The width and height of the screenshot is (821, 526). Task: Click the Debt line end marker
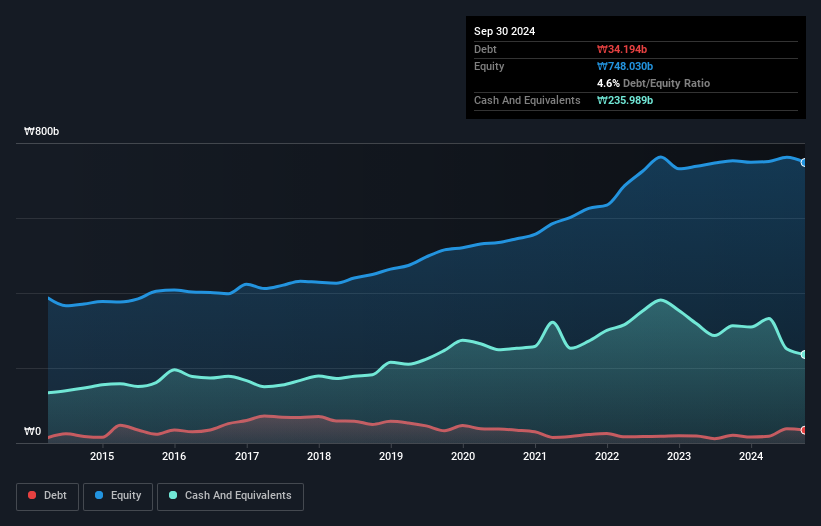(x=804, y=430)
